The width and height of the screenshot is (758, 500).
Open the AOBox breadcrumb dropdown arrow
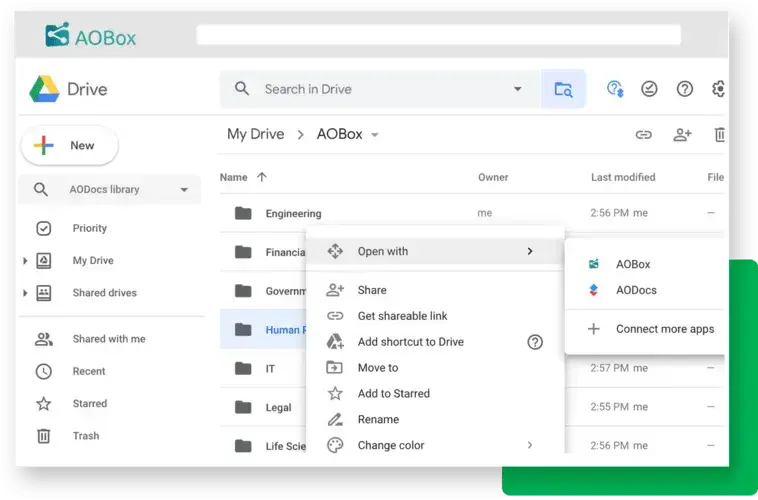[x=375, y=135]
